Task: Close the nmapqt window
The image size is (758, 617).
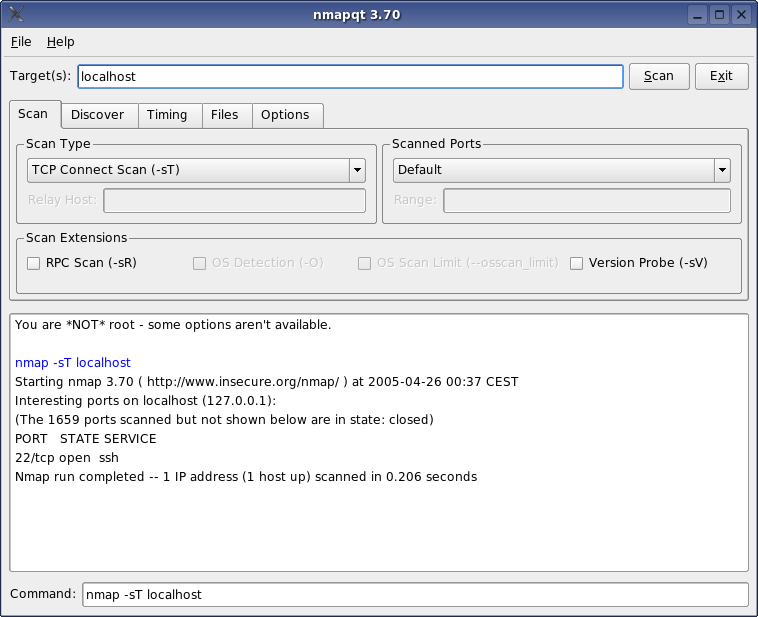Action: 741,15
